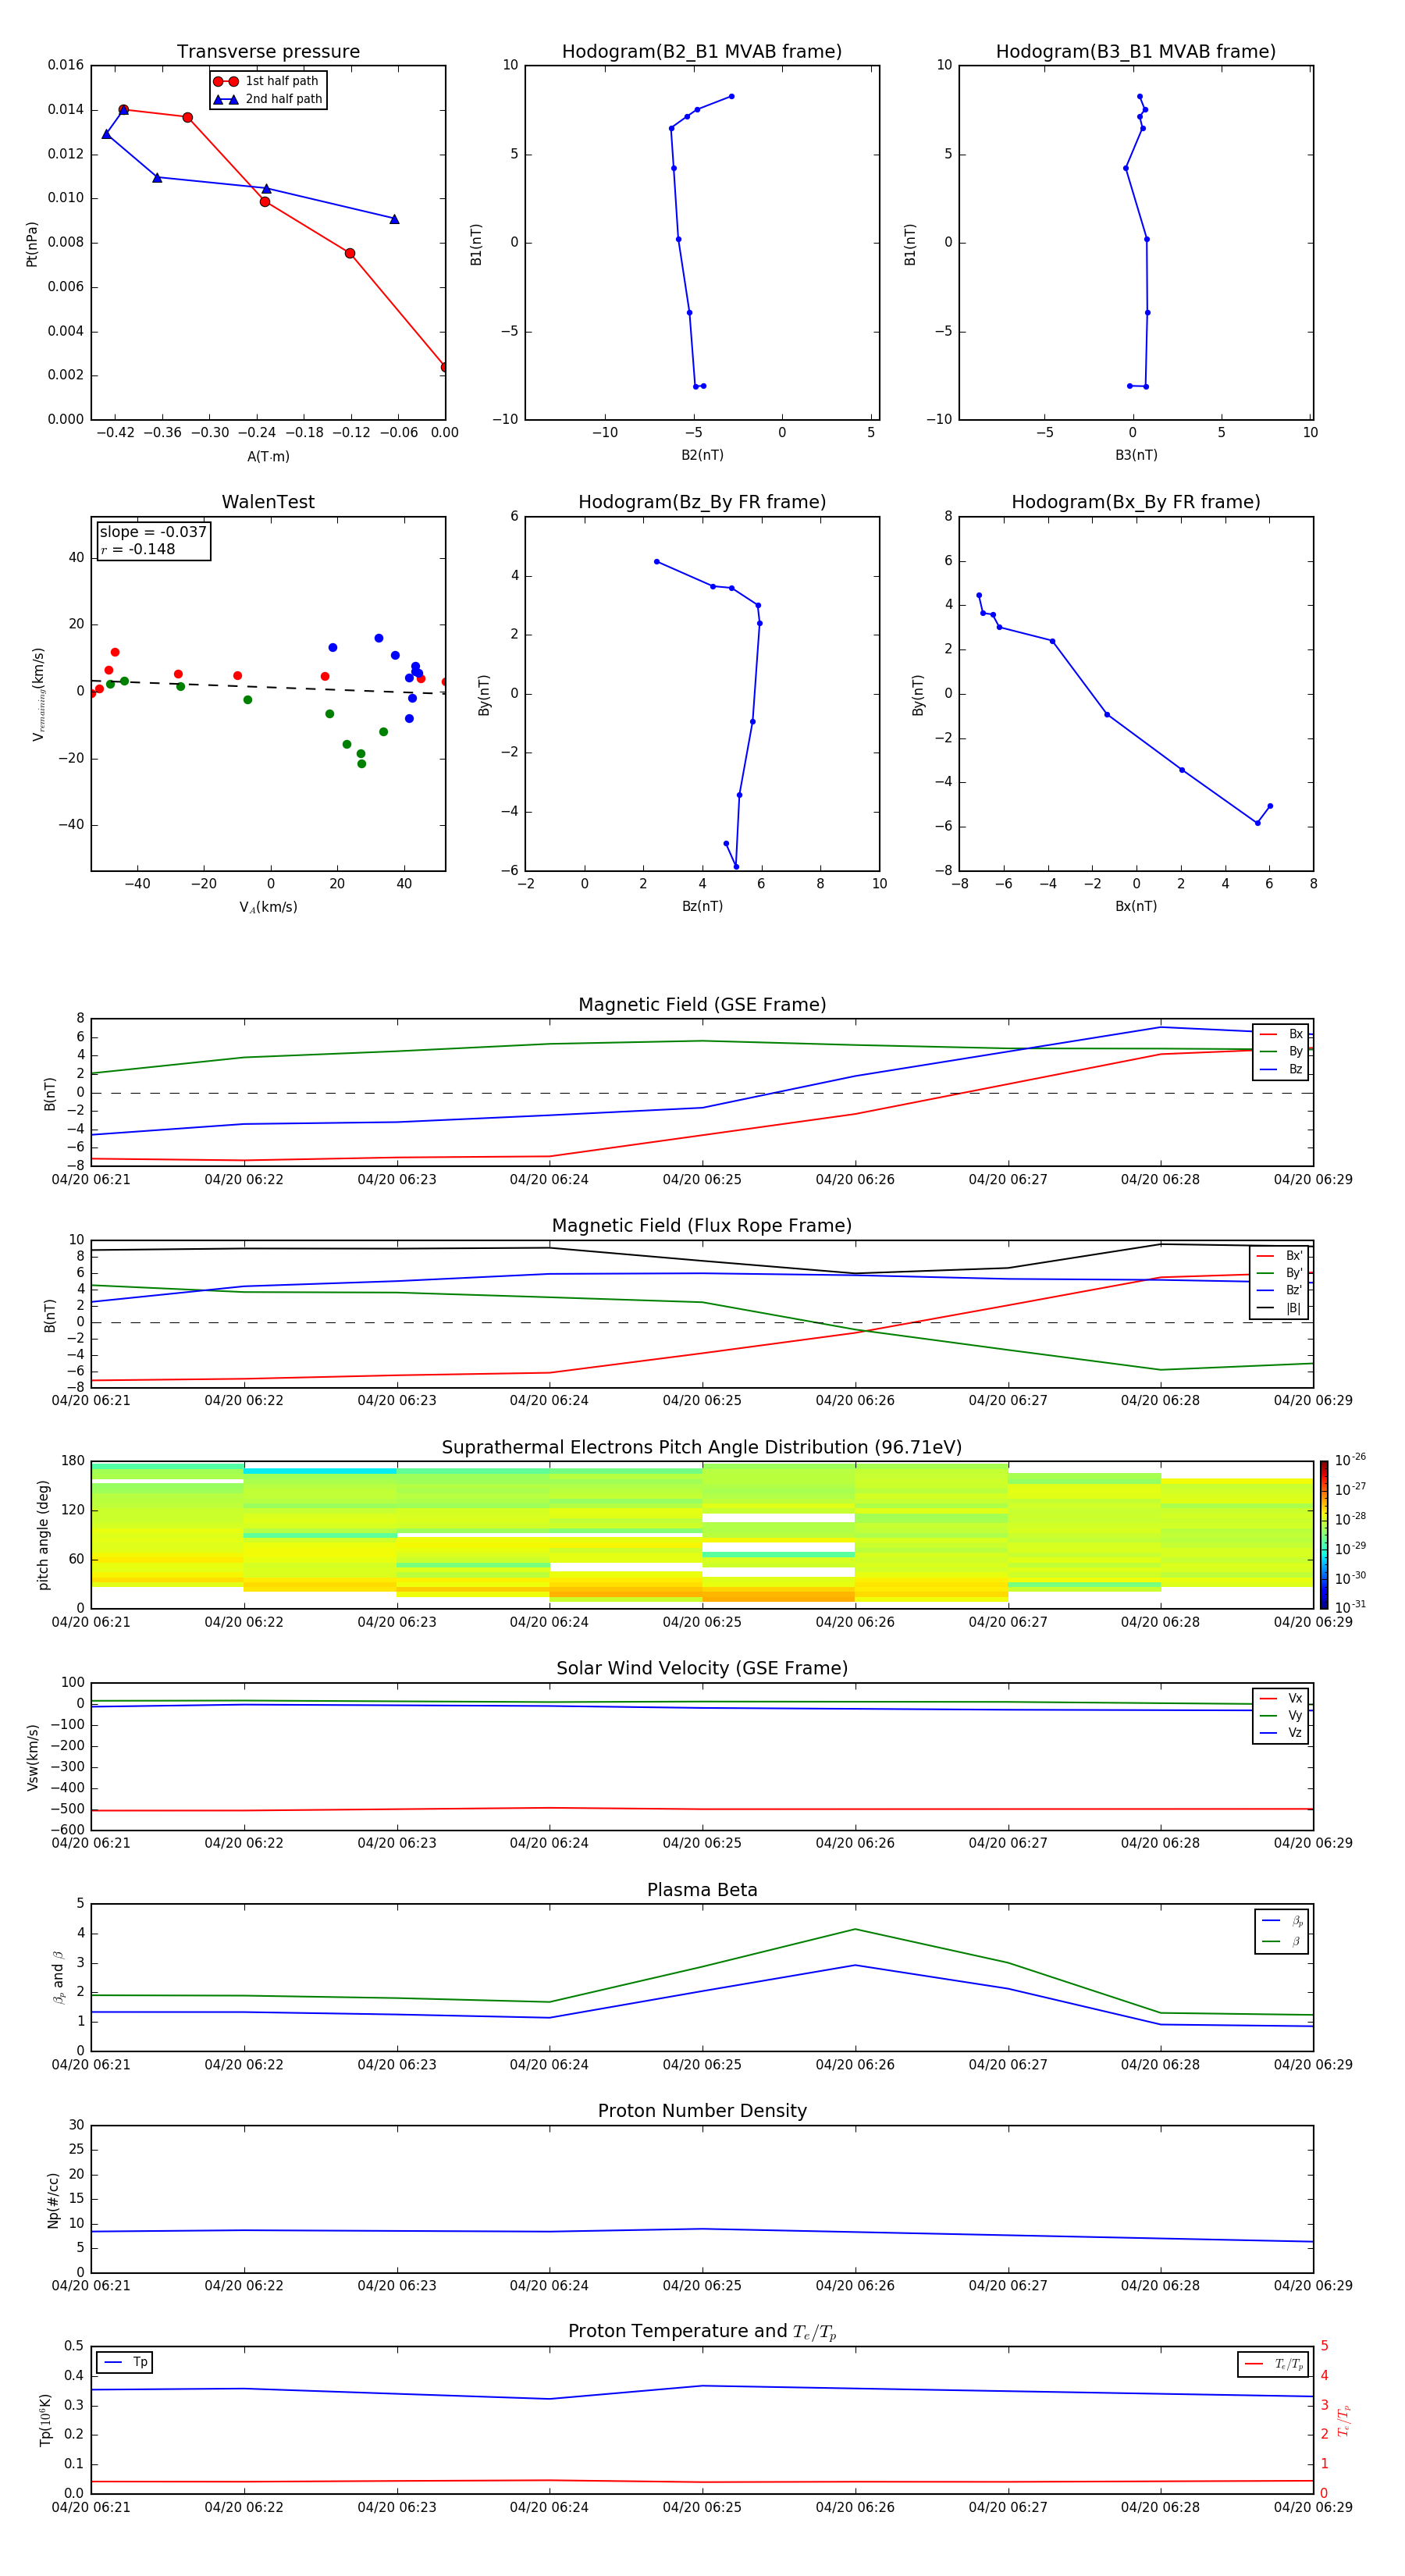Select the 'r = -0.148' annotation
Screen dimensions: 1405x2576
pyautogui.click(x=138, y=549)
